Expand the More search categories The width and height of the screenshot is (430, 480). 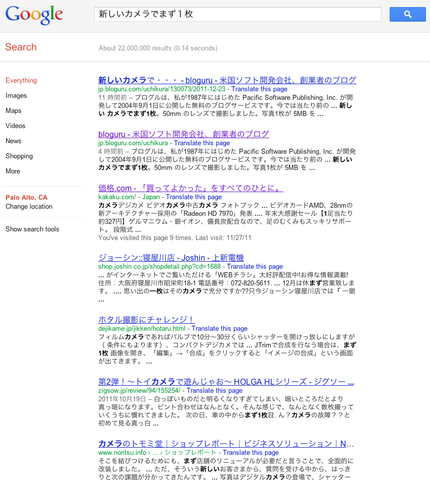click(13, 171)
